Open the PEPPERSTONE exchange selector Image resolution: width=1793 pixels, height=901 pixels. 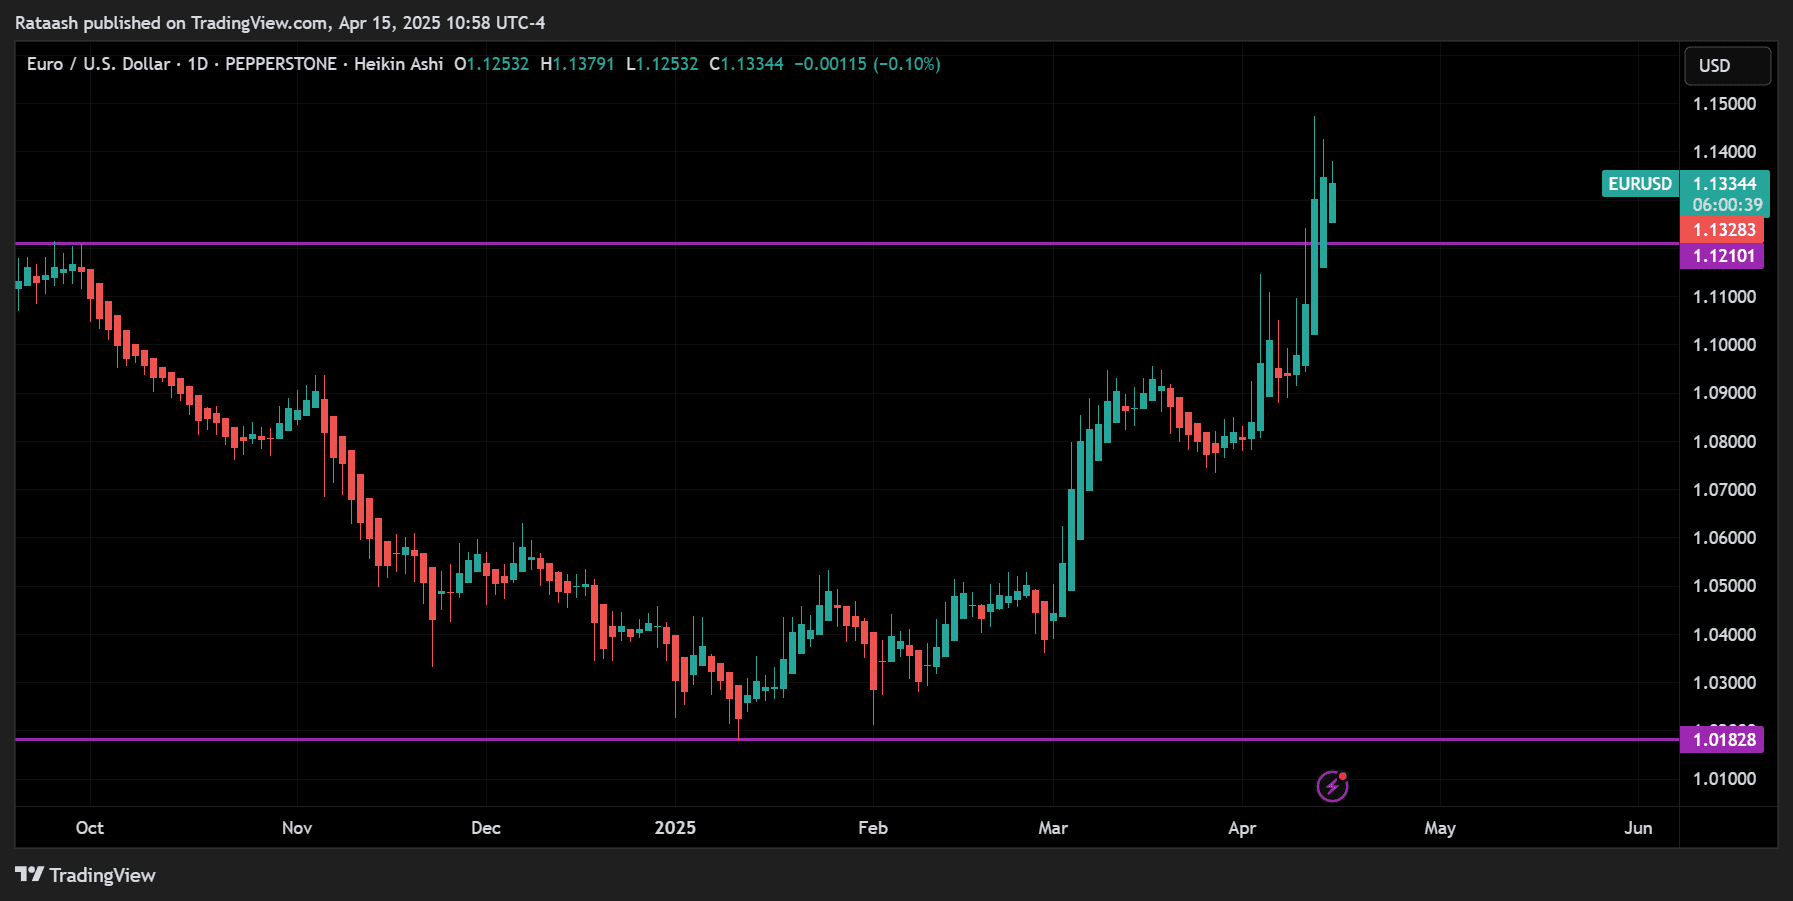click(282, 64)
